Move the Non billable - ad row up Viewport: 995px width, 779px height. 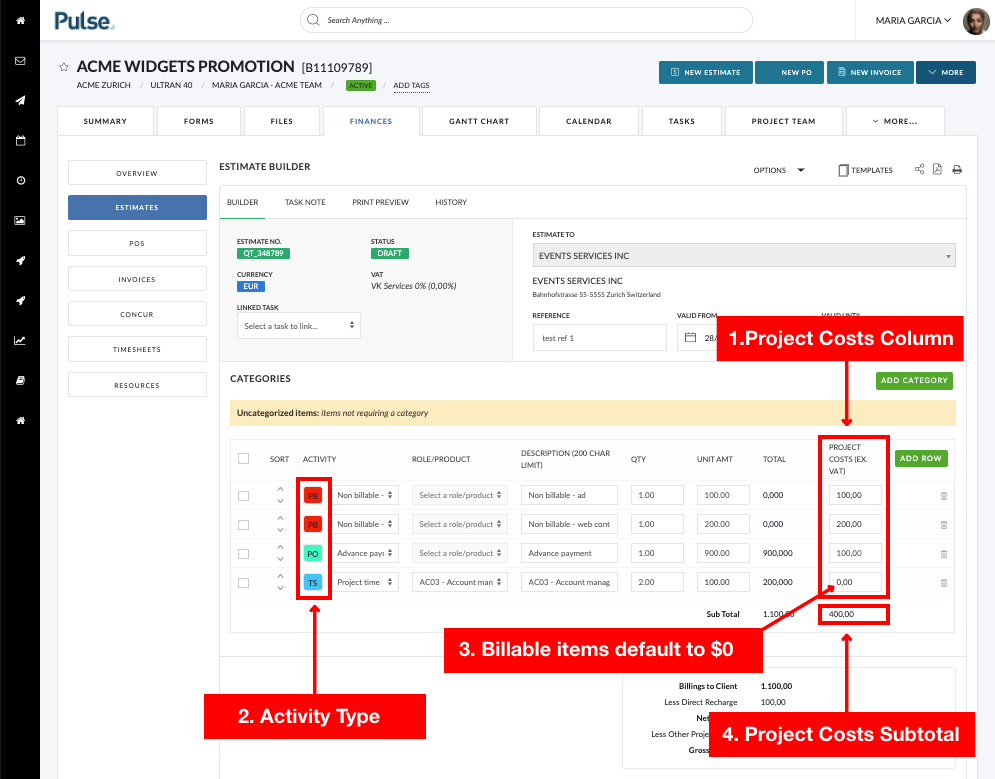pyautogui.click(x=280, y=489)
